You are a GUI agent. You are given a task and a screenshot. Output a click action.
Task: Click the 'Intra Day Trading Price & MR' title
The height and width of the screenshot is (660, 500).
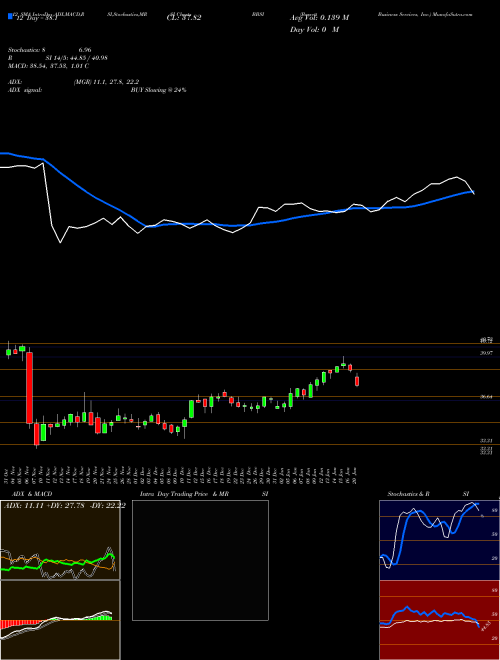(184, 494)
